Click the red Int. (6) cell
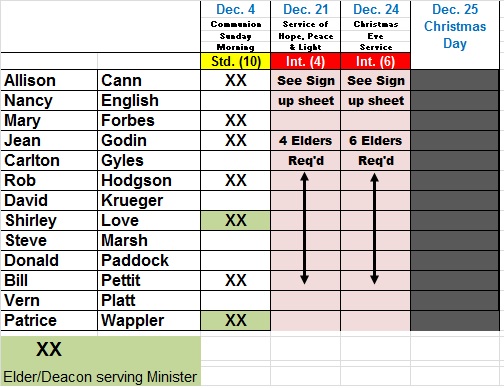Image resolution: width=504 pixels, height=388 pixels. 375,61
